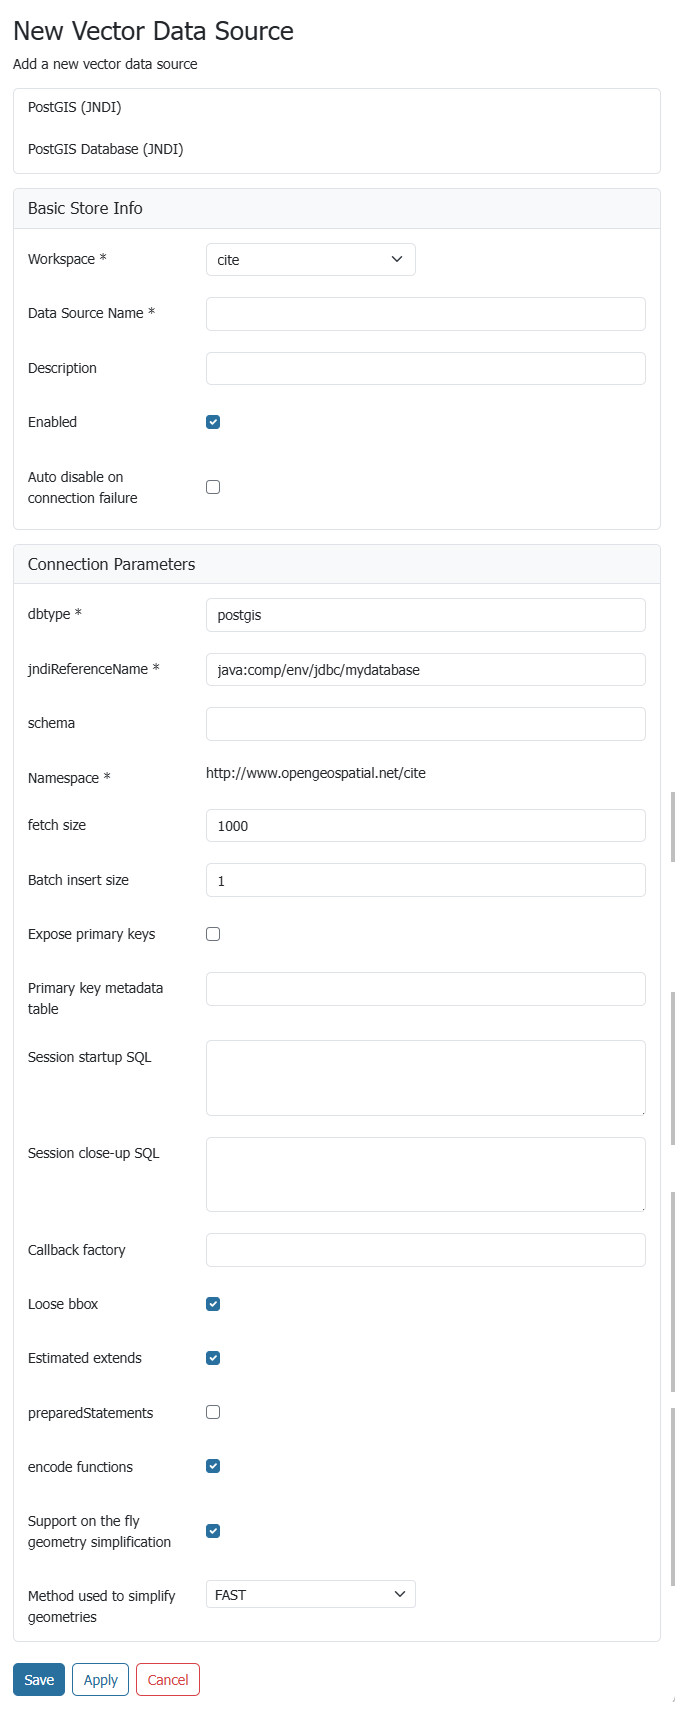This screenshot has width=675, height=1715.
Task: Click the Data Source Name field
Action: click(x=425, y=314)
